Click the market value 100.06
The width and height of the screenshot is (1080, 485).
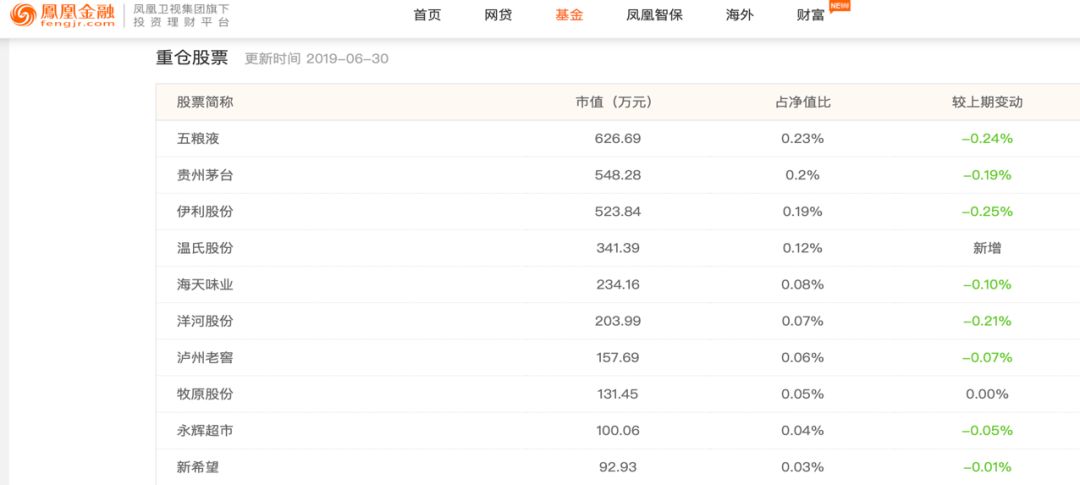[618, 431]
